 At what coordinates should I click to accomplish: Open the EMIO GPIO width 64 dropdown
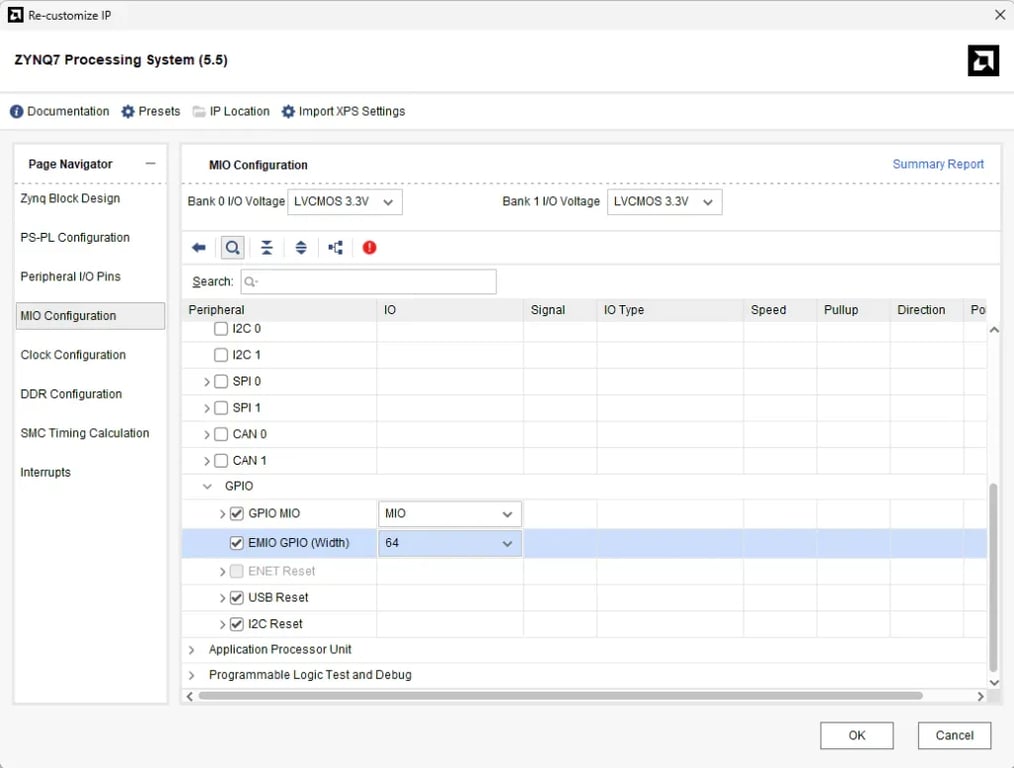pos(450,543)
